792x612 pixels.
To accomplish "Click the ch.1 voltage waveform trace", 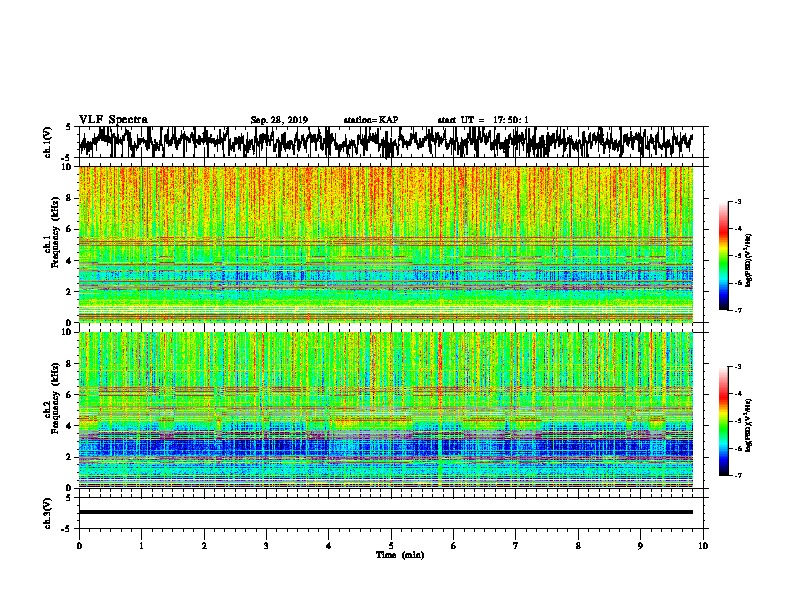I will pos(386,142).
